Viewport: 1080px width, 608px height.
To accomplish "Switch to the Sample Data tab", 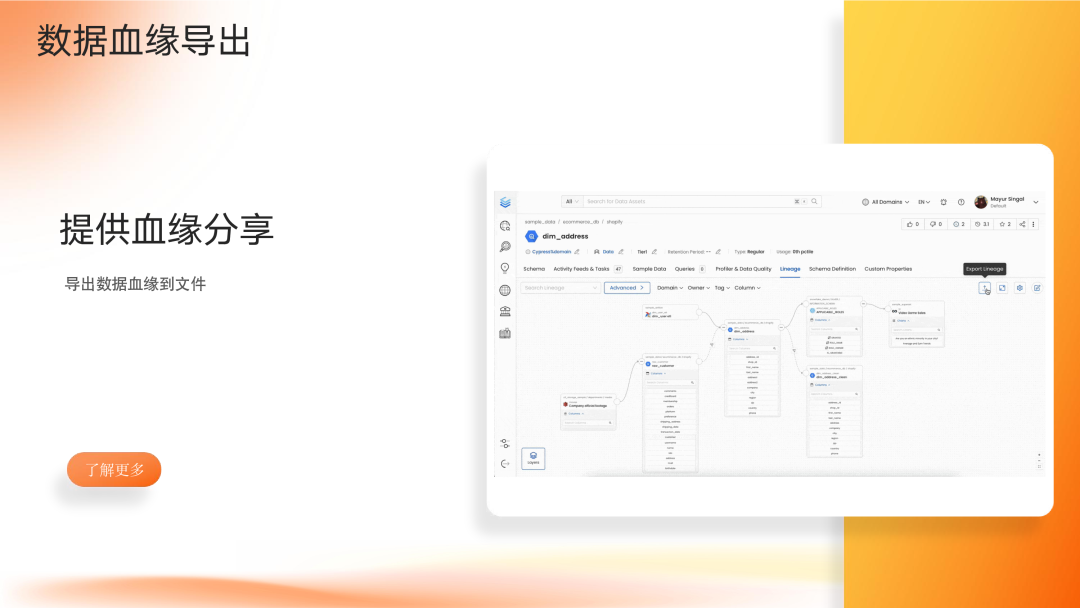I will tap(649, 269).
